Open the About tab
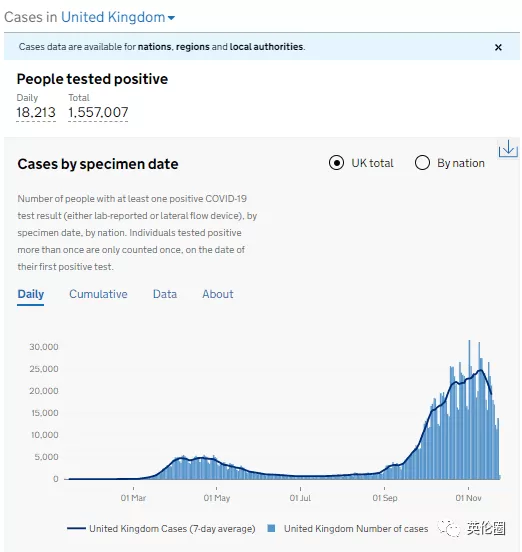This screenshot has width=522, height=552. (x=218, y=294)
